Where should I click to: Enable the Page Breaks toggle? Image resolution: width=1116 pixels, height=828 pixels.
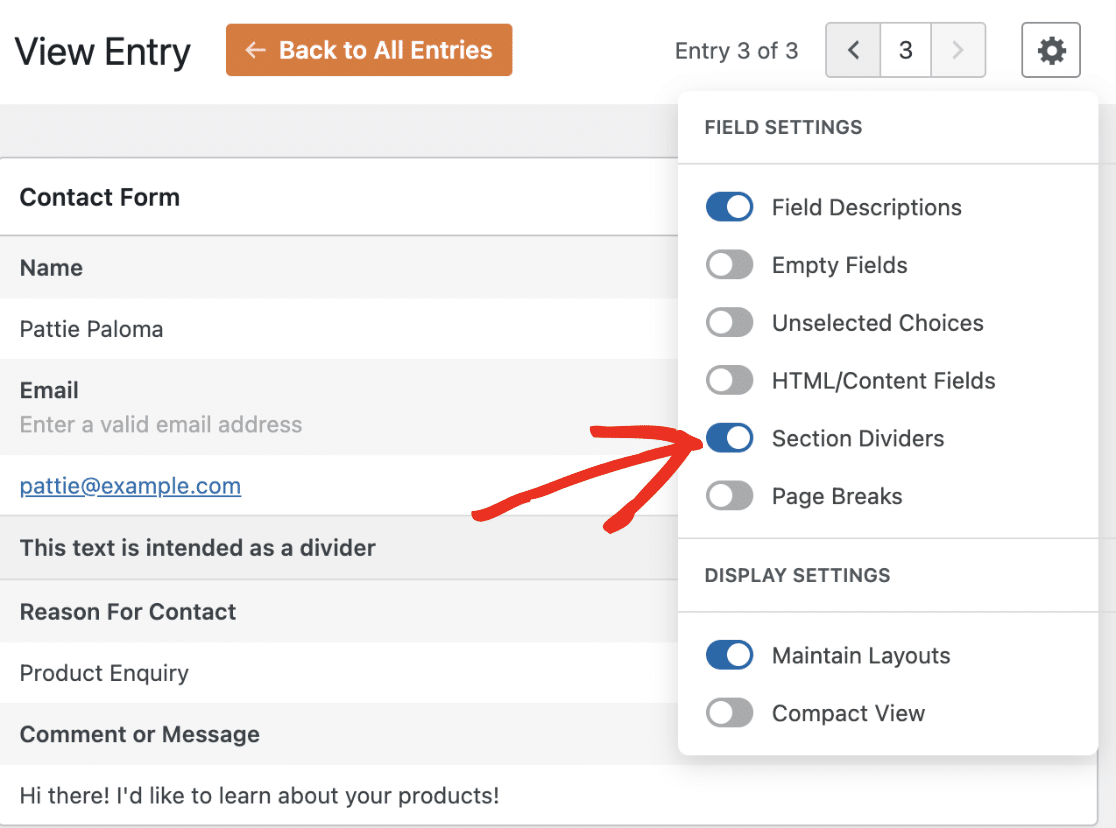(730, 496)
